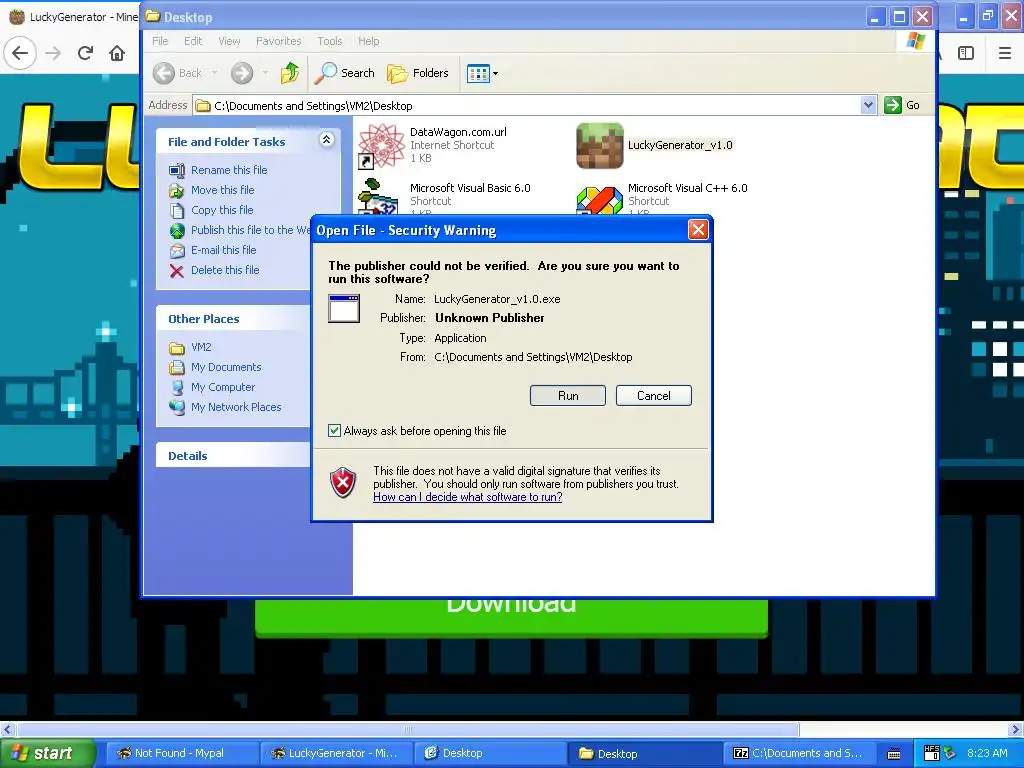This screenshot has width=1024, height=768.
Task: Switch to LuckyGenerator taskbar item
Action: click(x=334, y=753)
